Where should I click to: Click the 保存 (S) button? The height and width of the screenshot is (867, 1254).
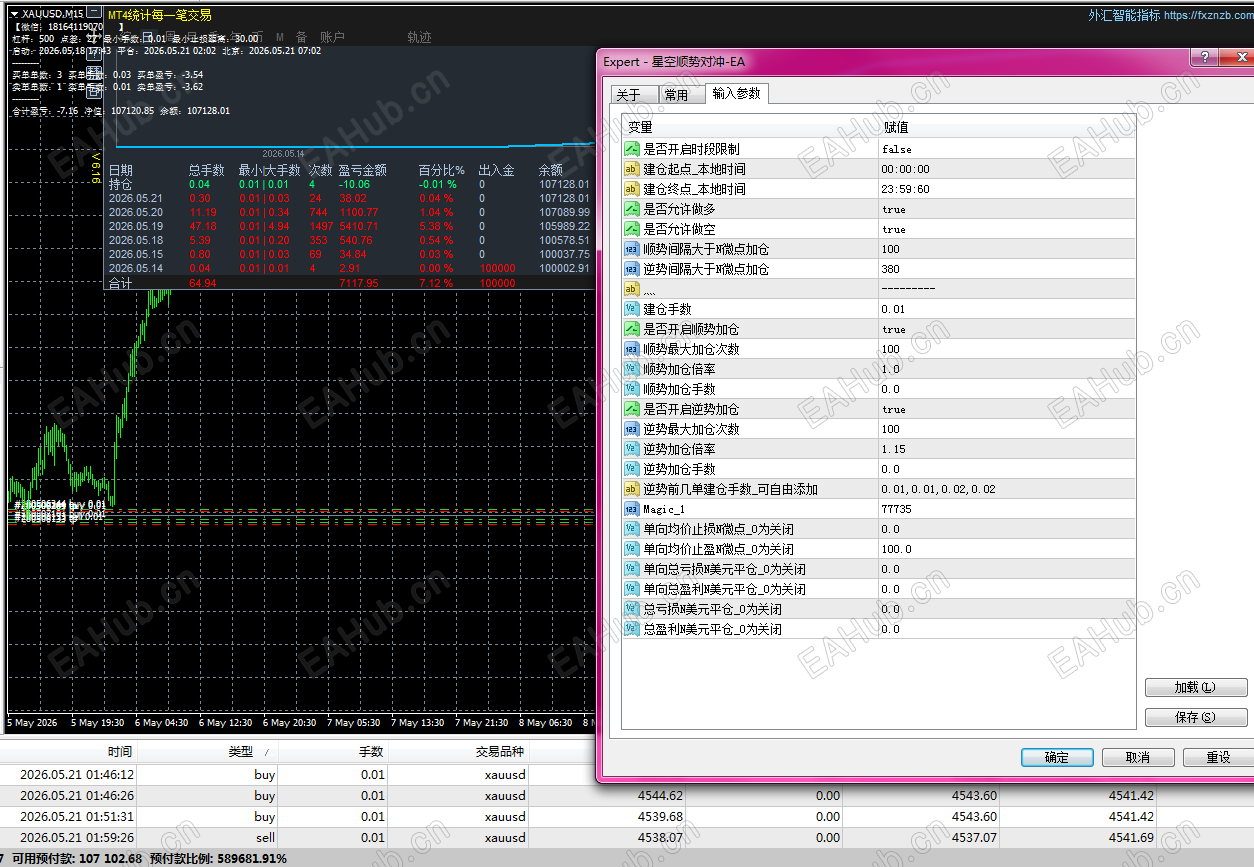pyautogui.click(x=1196, y=718)
